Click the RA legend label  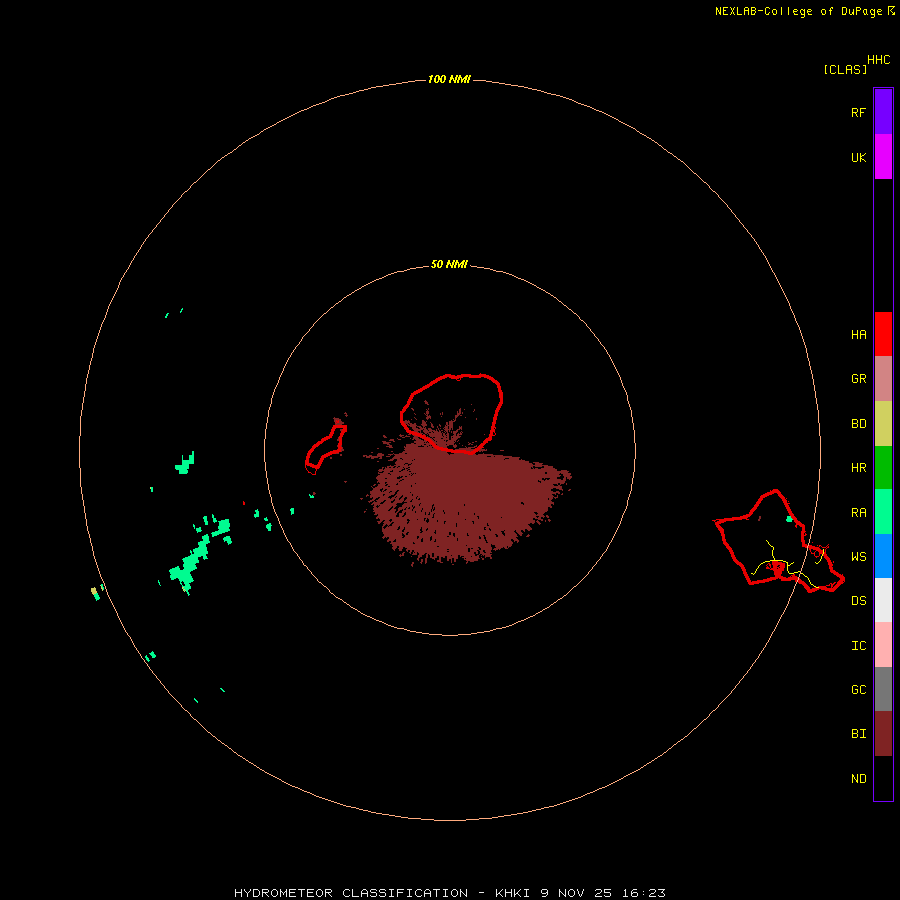tap(858, 513)
